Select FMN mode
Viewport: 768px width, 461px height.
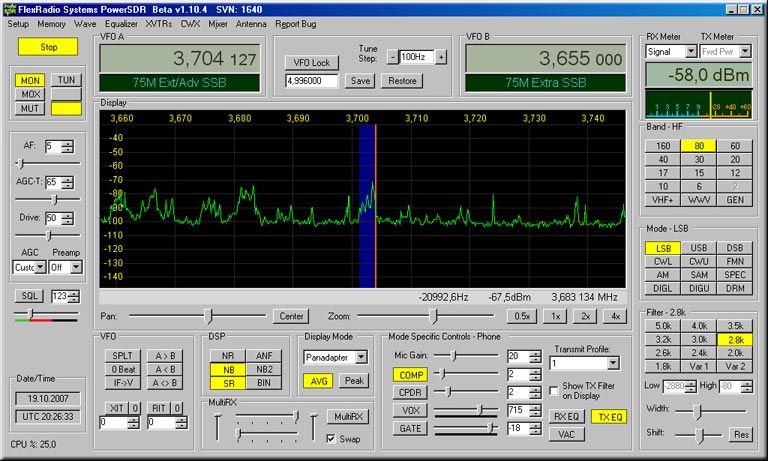735,262
